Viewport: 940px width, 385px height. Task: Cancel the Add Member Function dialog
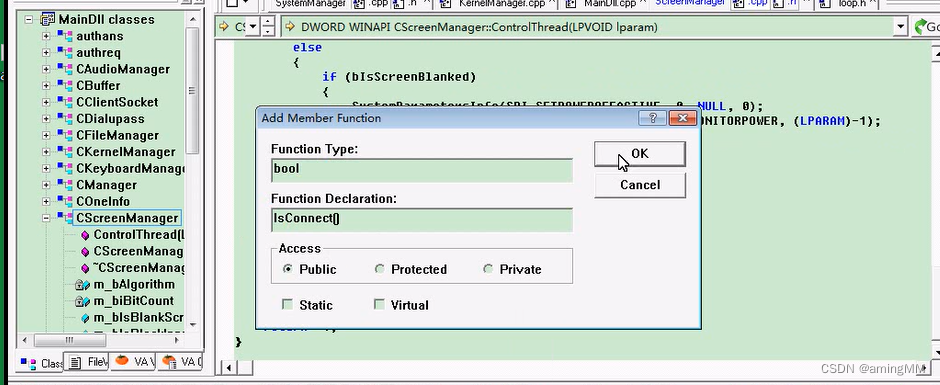pyautogui.click(x=640, y=185)
